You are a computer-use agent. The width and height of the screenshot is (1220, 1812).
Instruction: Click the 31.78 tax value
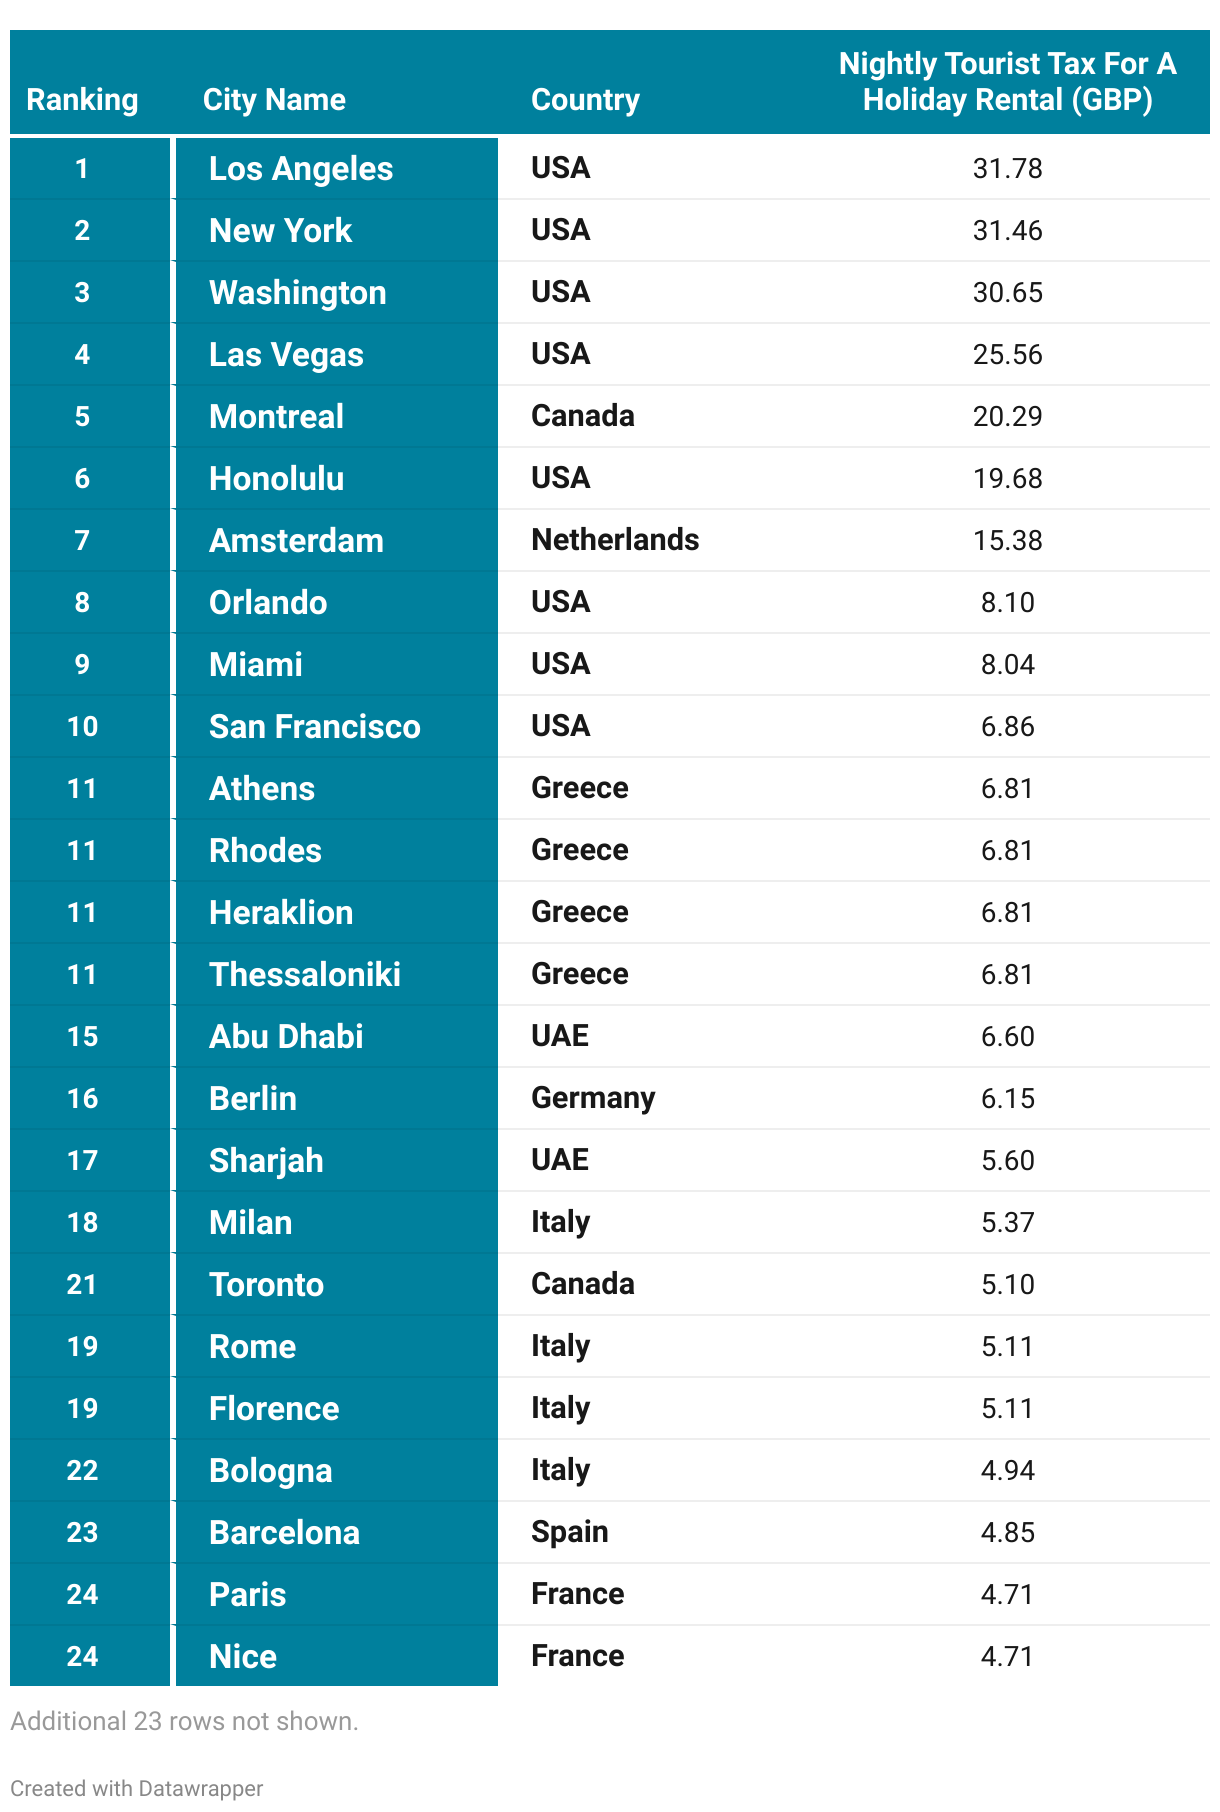tap(1007, 168)
